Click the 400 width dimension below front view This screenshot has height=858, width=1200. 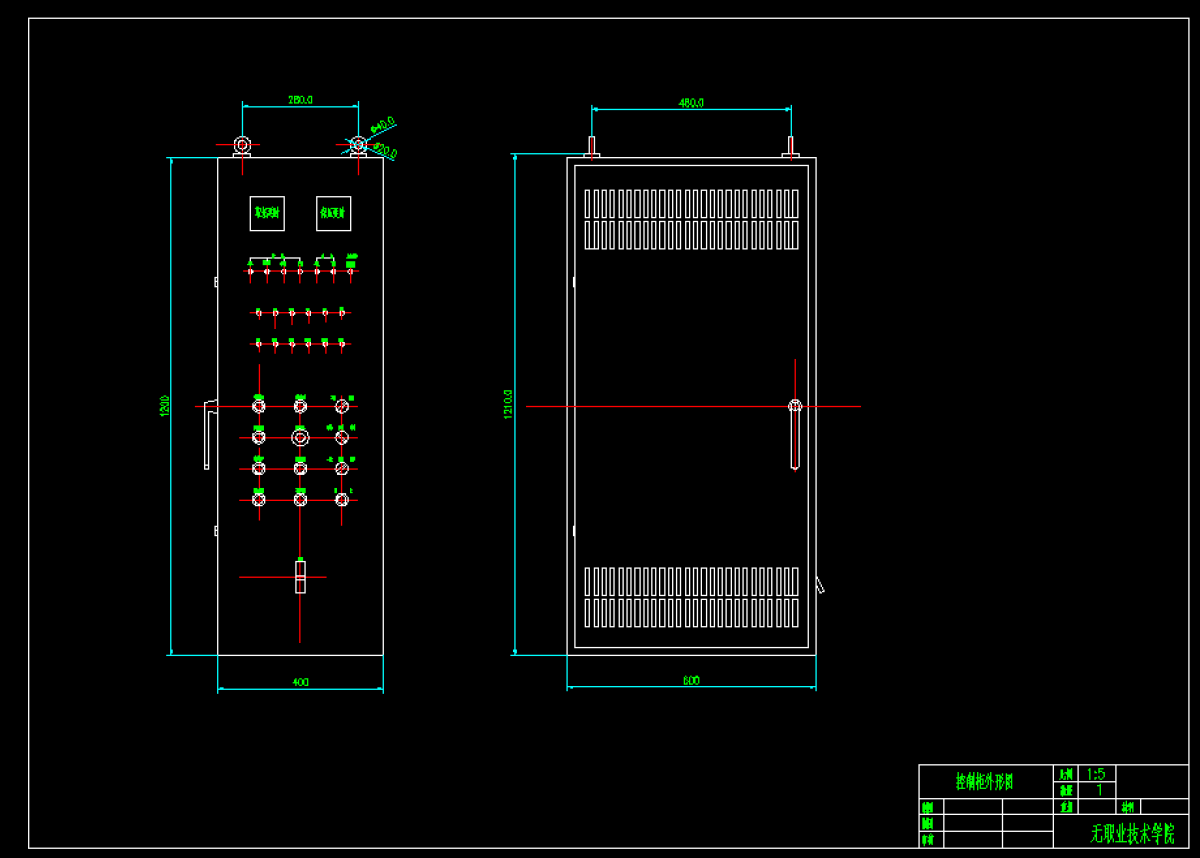coord(300,682)
